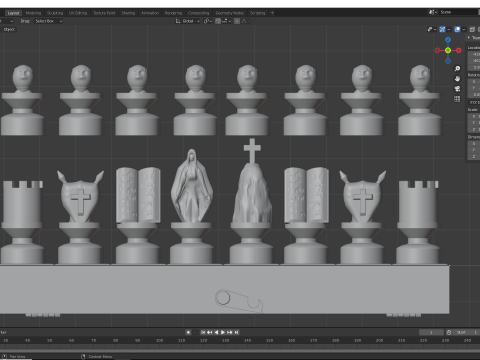The image size is (480, 360).
Task: Add a new workspace with plus button
Action: coord(272,13)
